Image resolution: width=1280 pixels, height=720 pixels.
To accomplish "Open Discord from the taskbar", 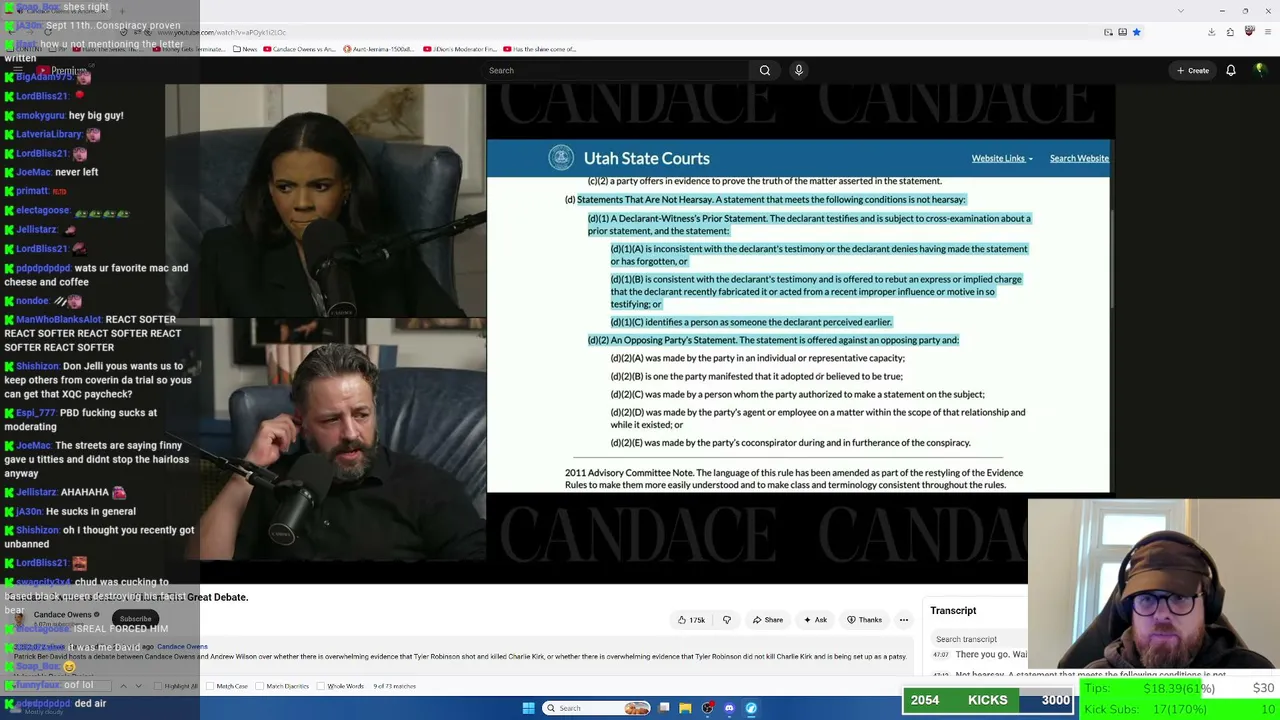I will click(x=729, y=708).
